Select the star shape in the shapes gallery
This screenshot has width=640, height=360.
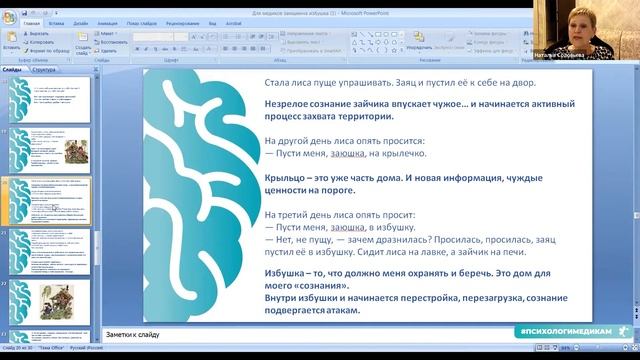coord(394,51)
